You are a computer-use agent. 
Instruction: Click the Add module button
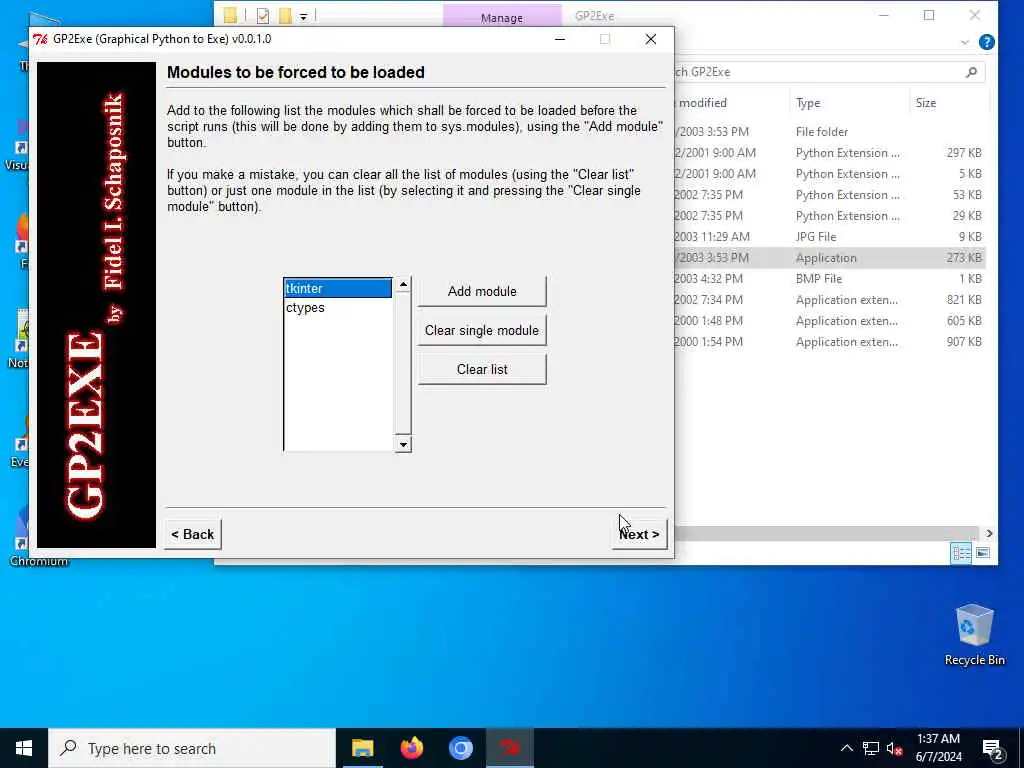[482, 291]
